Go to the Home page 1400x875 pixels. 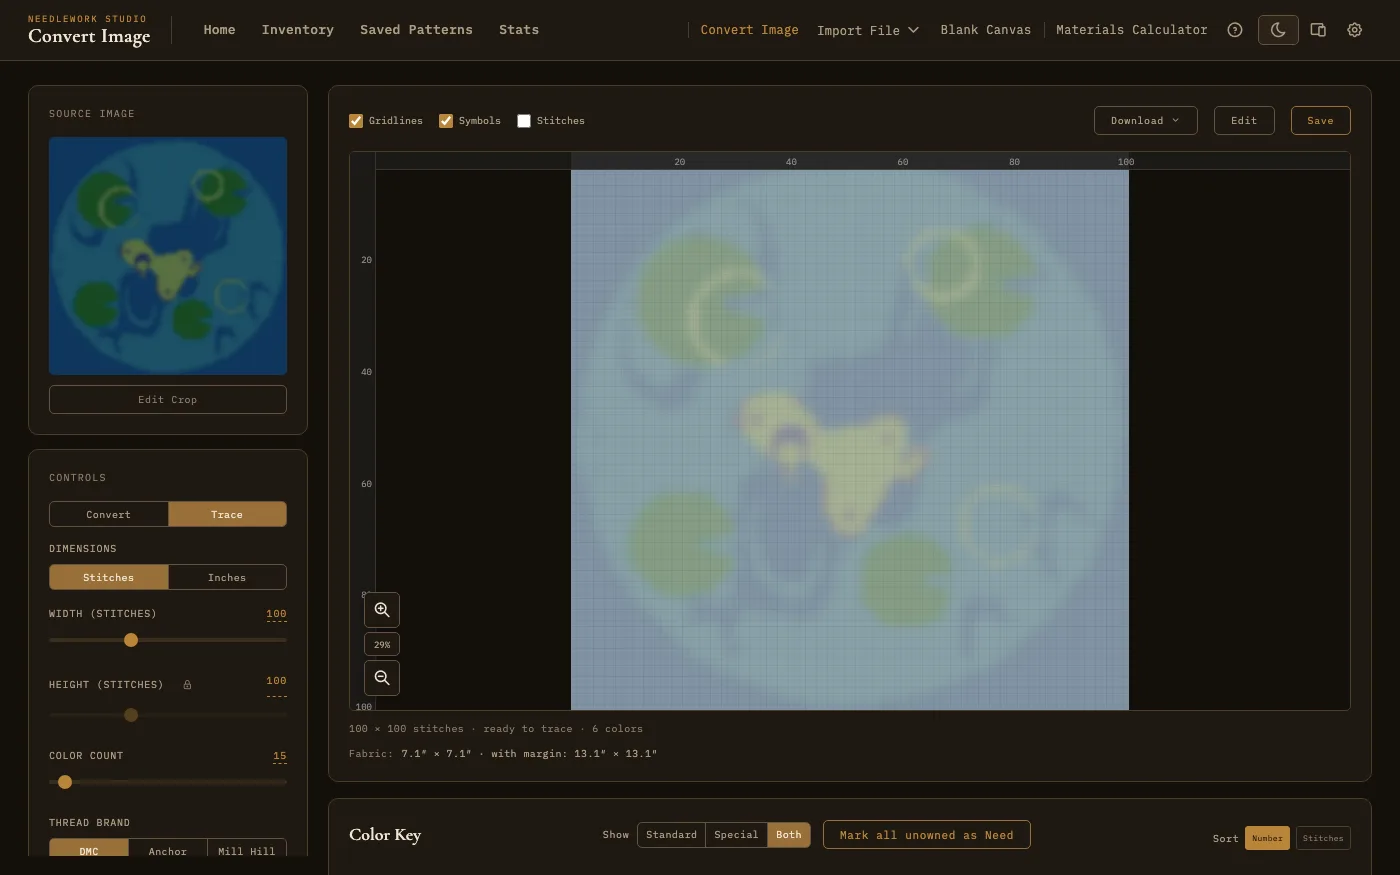(x=220, y=30)
